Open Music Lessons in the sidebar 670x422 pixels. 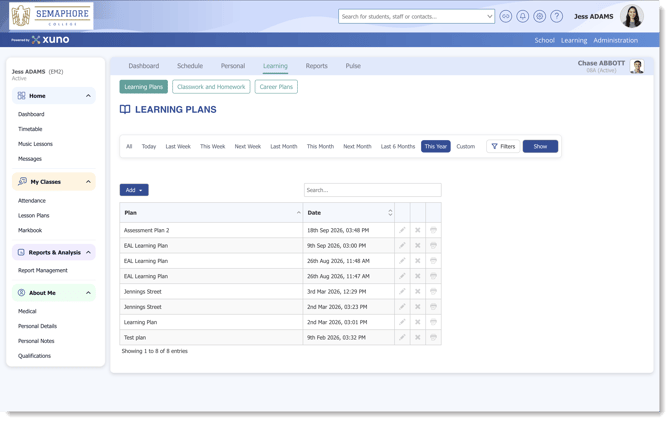coord(35,144)
